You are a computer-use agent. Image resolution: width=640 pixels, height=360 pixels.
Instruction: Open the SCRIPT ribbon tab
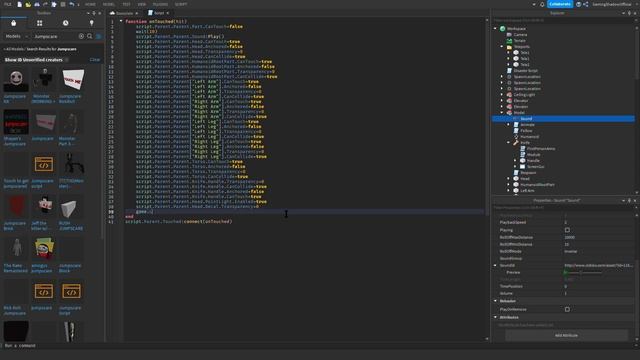point(181,4)
